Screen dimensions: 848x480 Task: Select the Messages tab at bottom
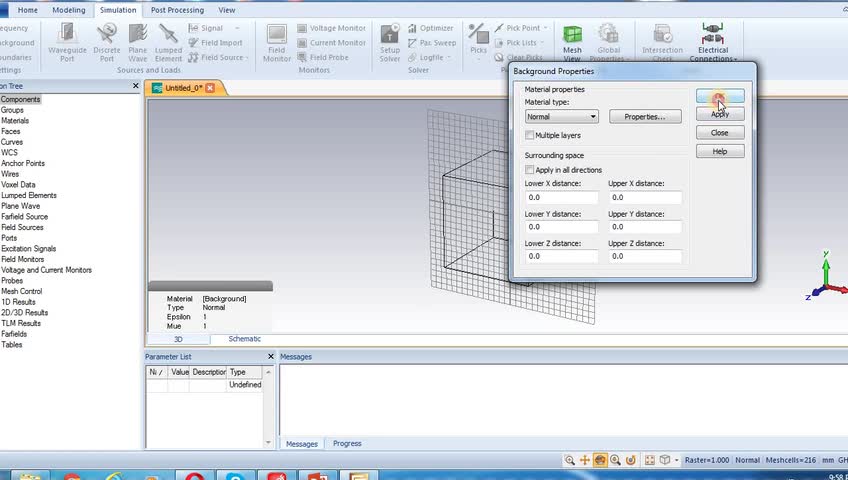(302, 444)
